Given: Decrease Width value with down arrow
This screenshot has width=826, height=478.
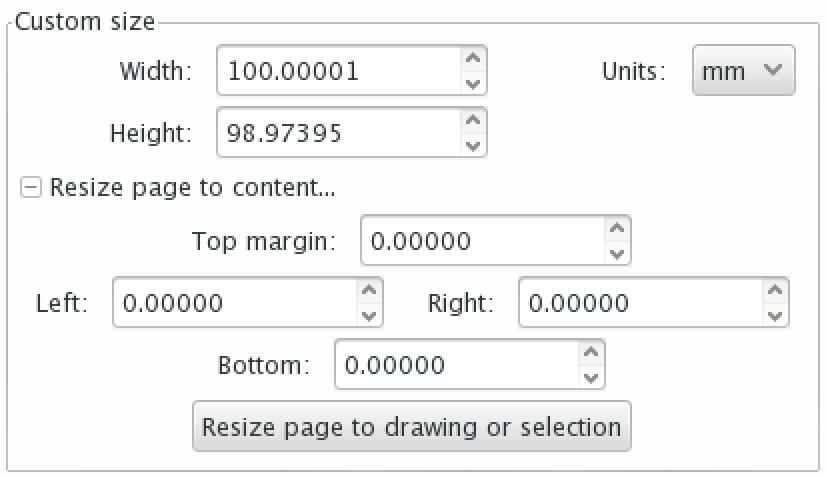Looking at the screenshot, I should (474, 84).
